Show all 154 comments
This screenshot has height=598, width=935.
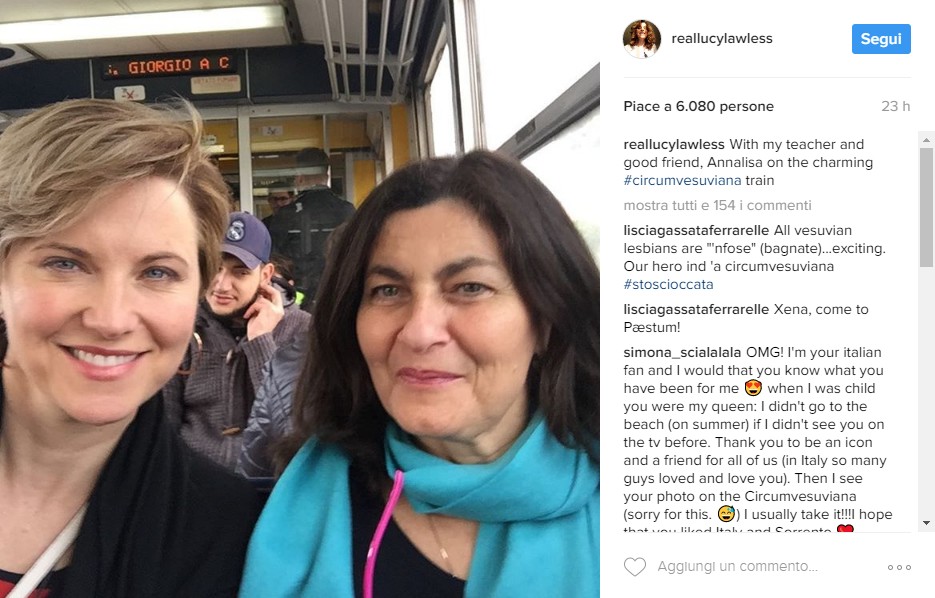tap(717, 206)
